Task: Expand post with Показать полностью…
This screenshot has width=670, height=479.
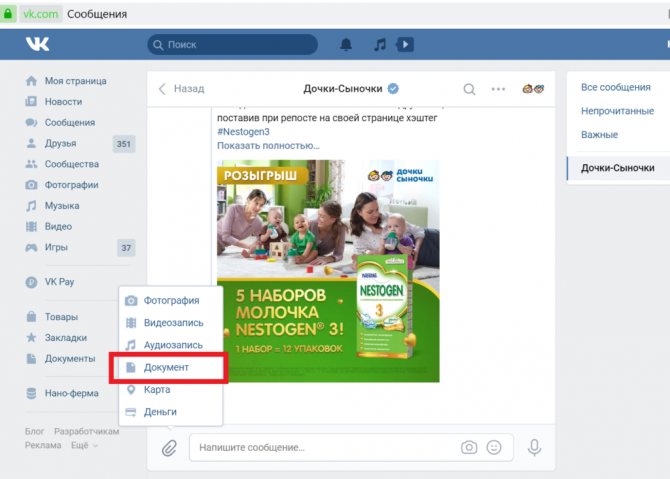Action: coord(268,146)
